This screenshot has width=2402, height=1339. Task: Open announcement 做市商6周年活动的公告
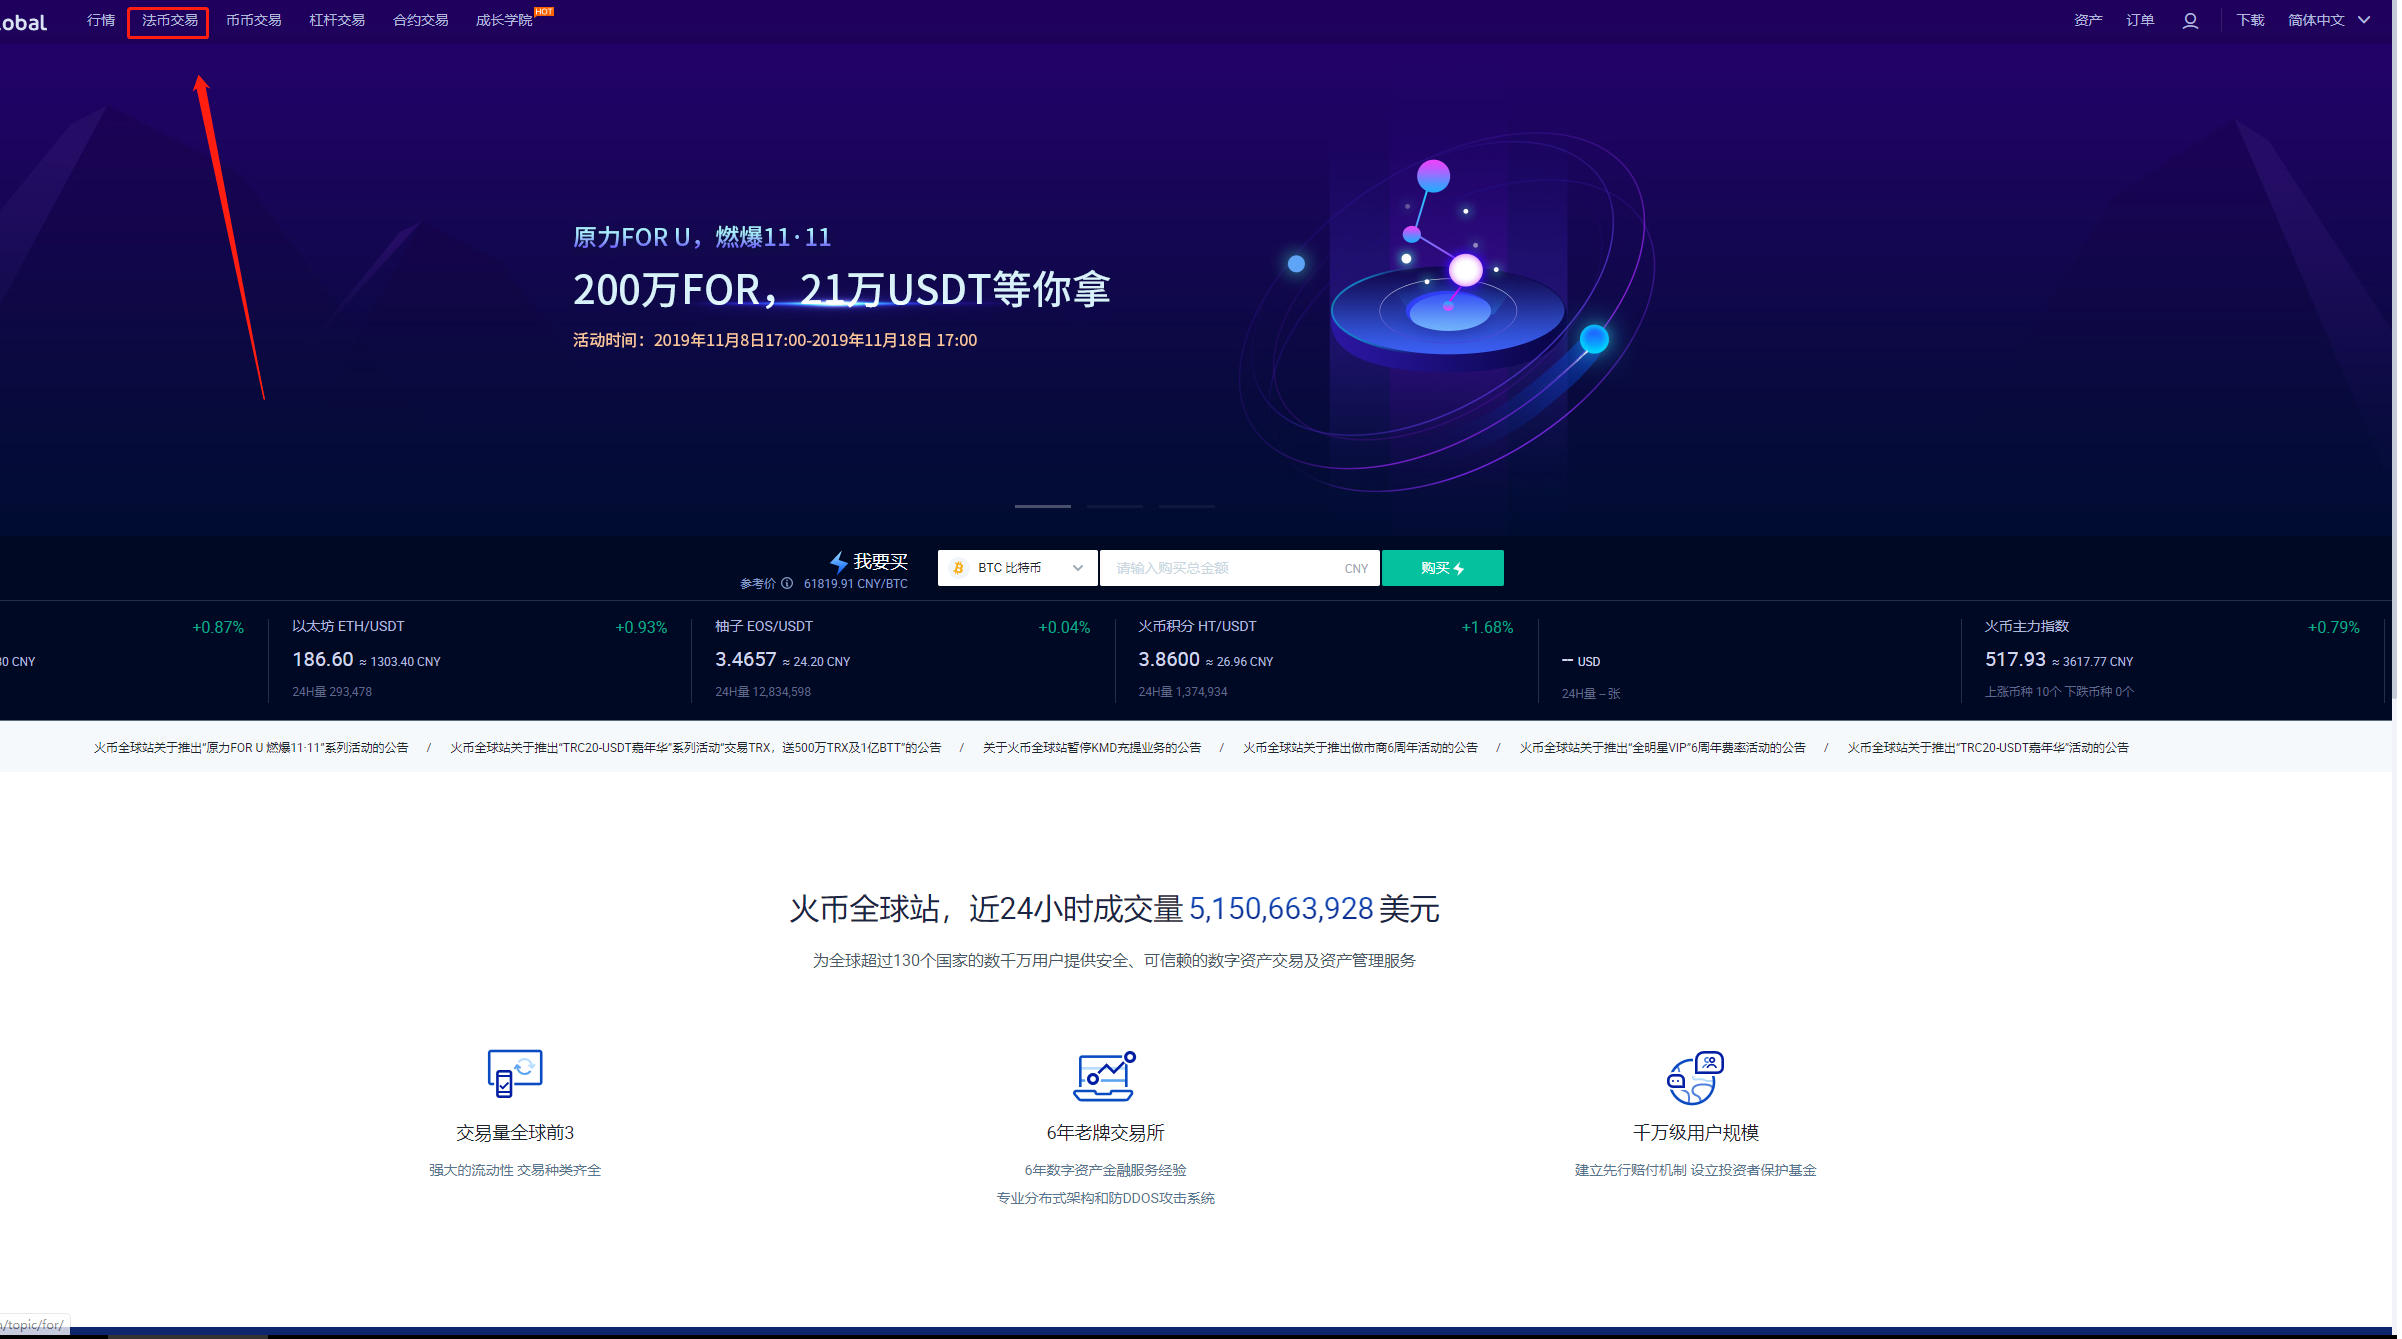pos(1360,748)
